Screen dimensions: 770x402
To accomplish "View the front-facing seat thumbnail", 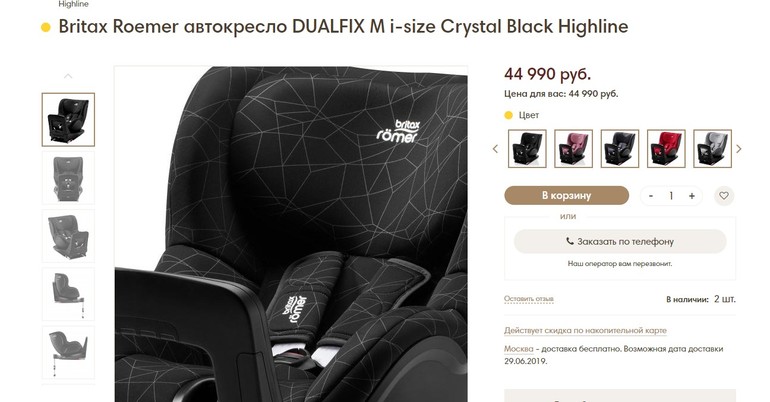I will pos(68,178).
